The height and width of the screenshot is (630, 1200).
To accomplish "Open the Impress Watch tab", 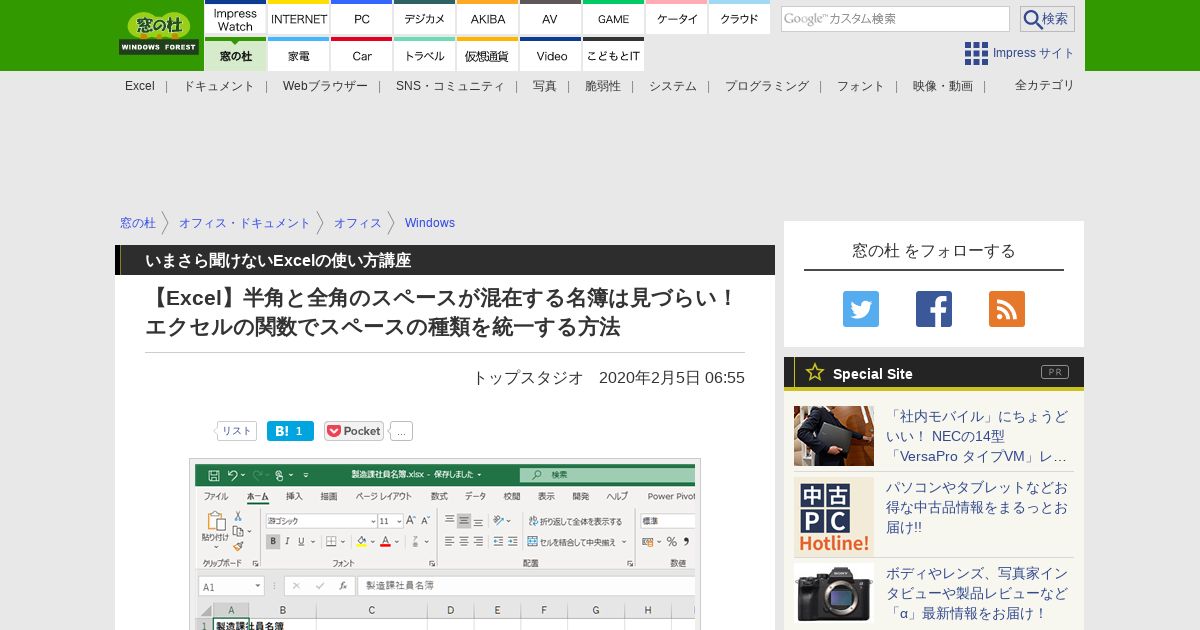I will 235,18.
